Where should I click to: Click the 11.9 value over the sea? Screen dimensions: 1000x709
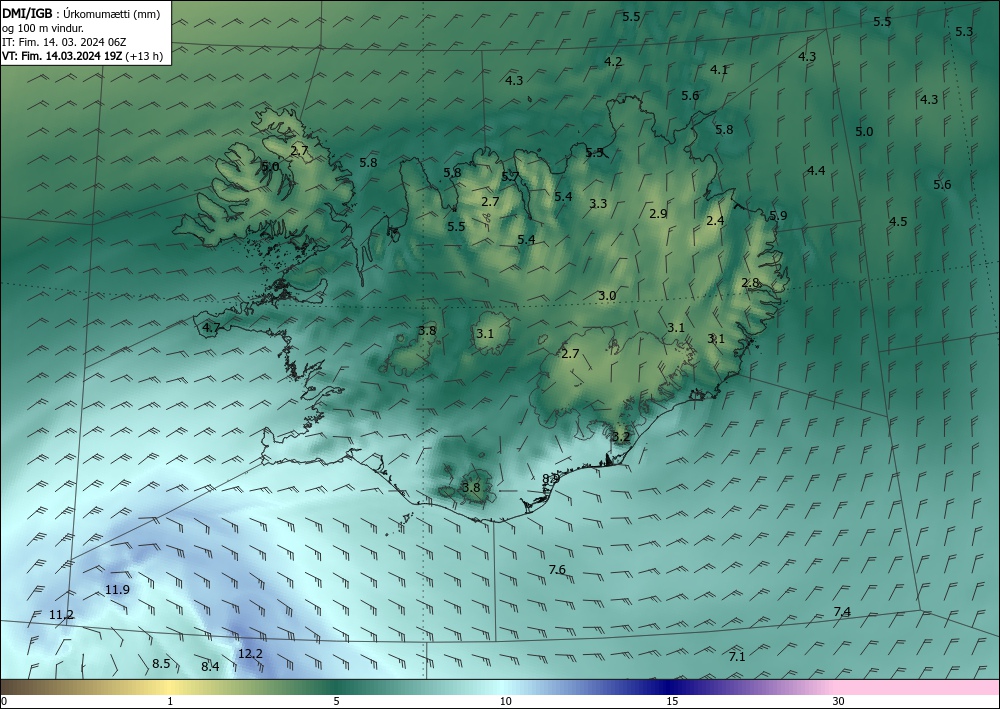(117, 590)
